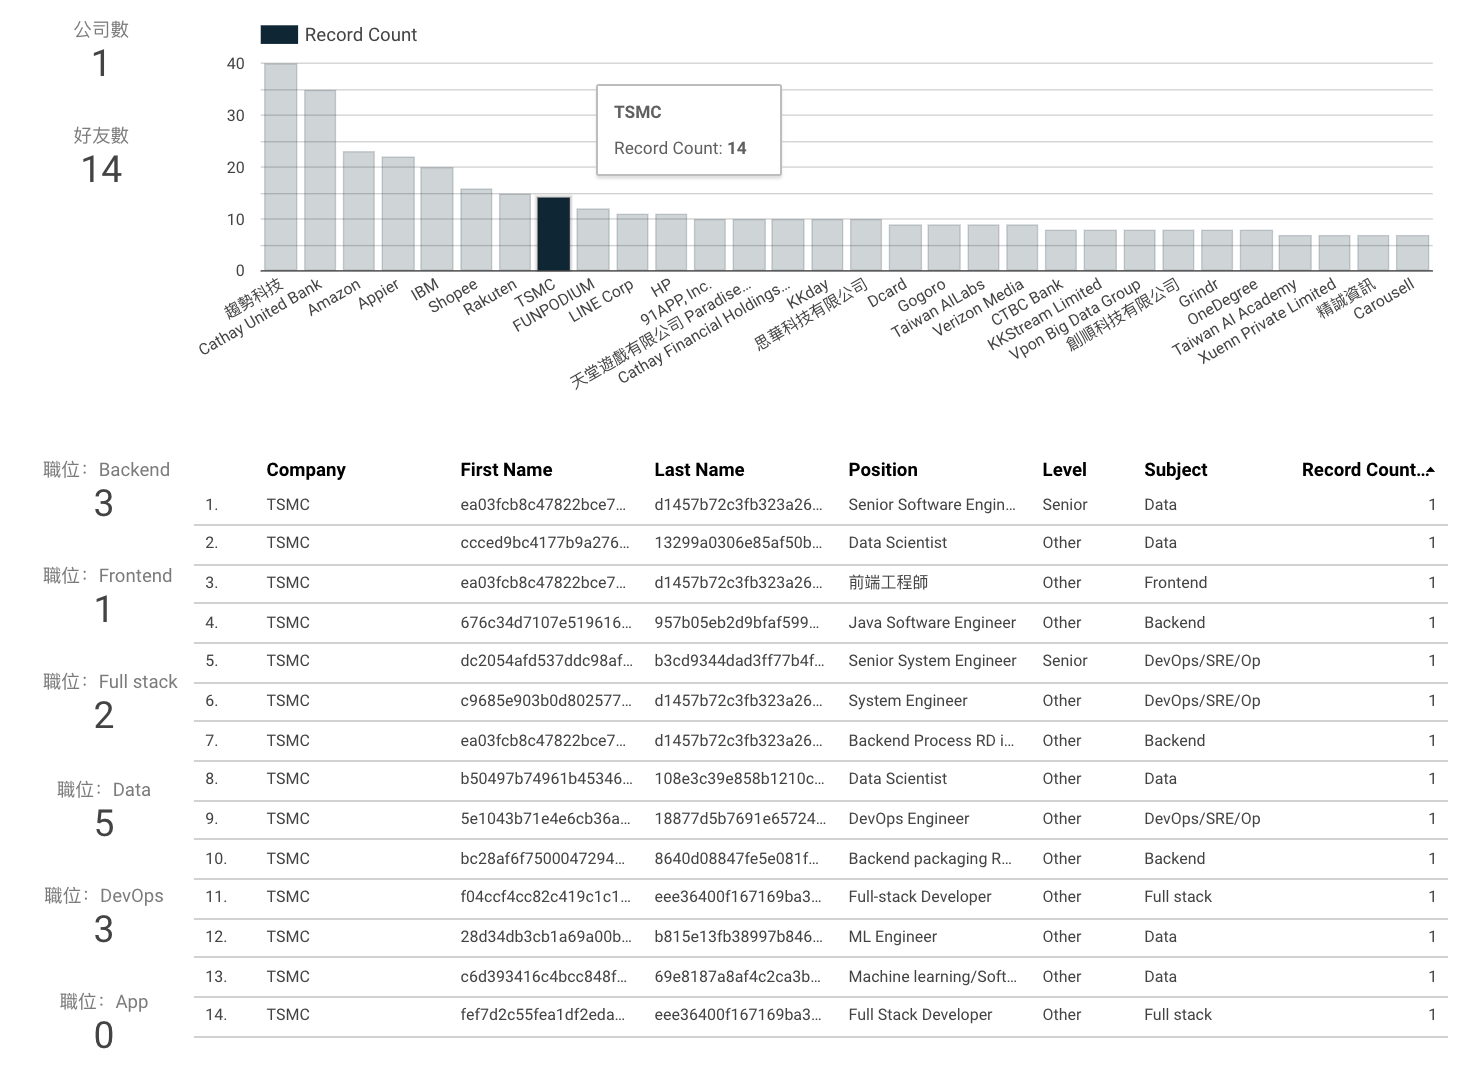Select the Senior System Engineer cell

[932, 661]
